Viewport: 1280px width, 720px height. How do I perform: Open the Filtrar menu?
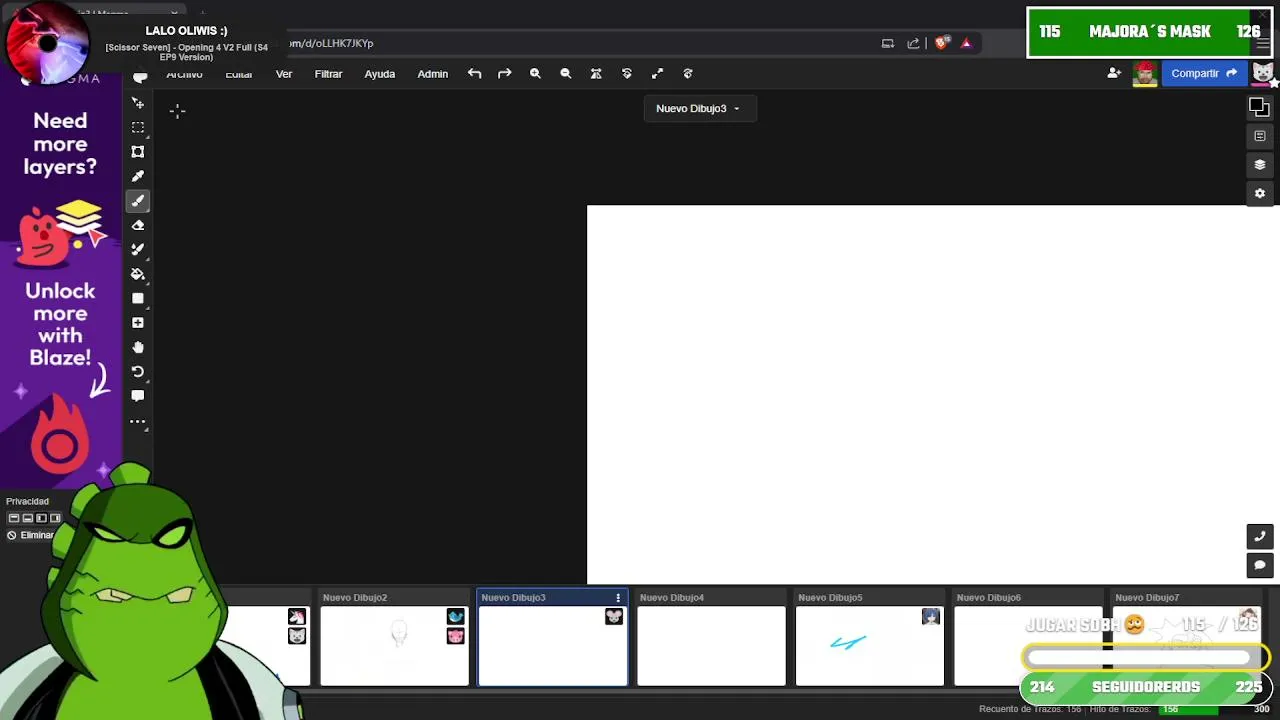tap(328, 74)
